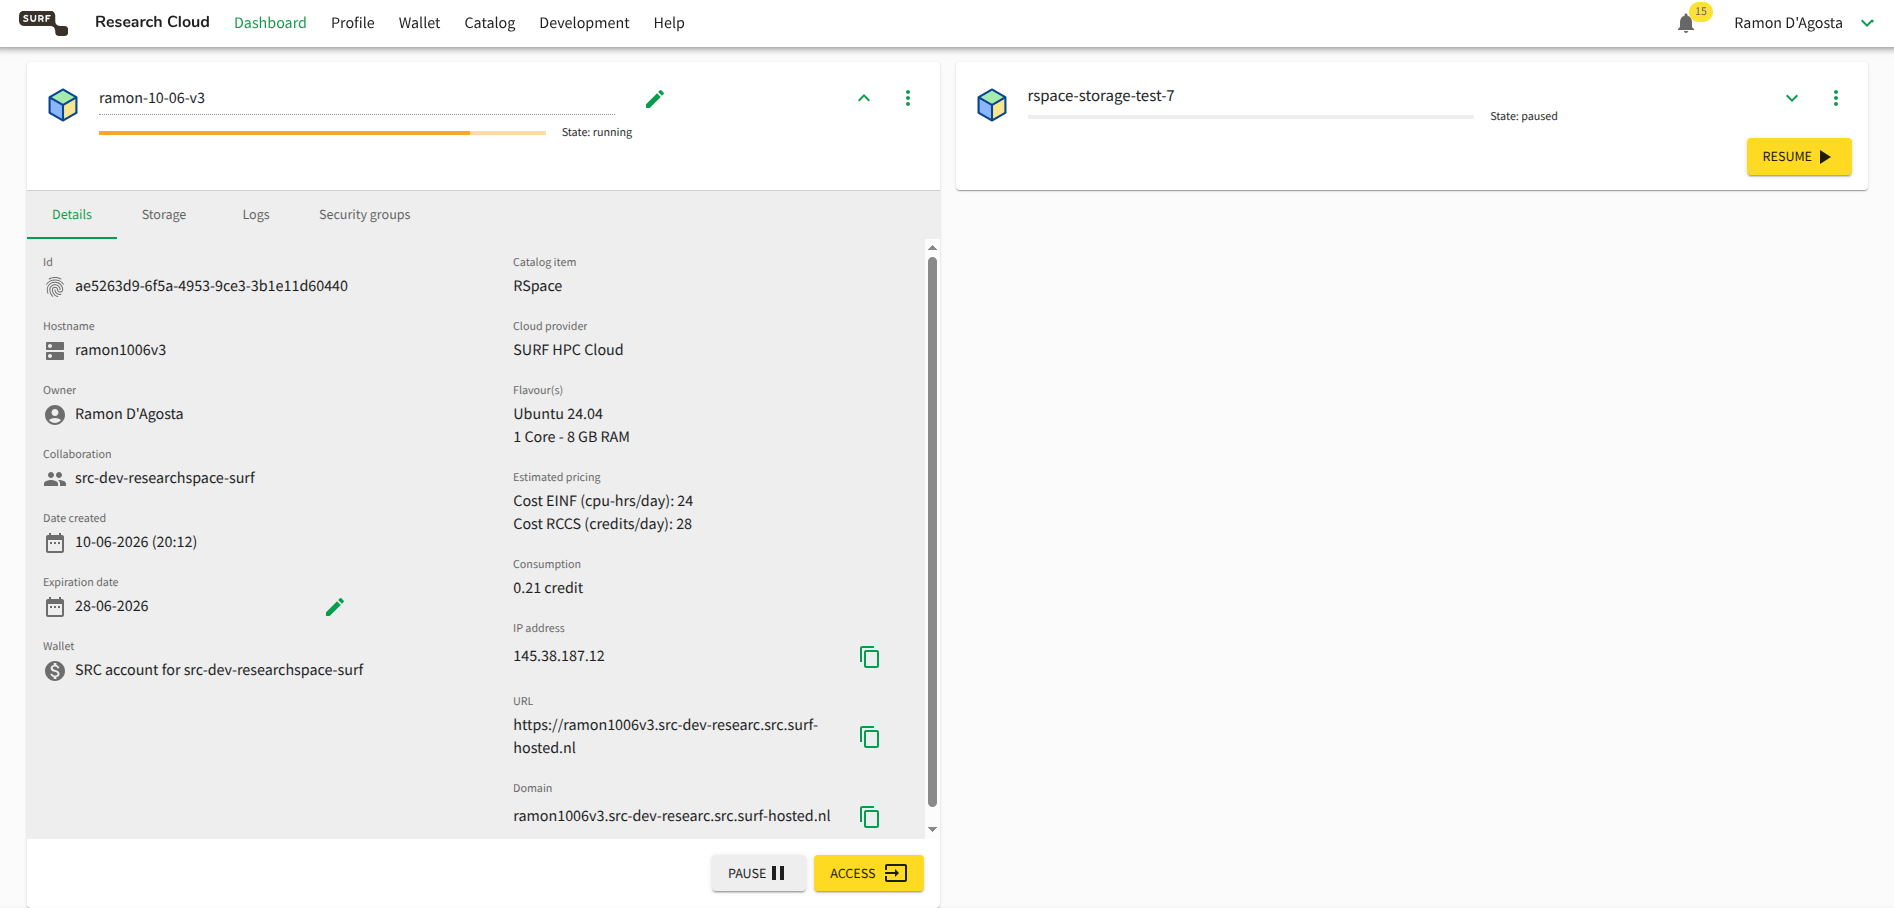Click the hostname ramon1006v3
The image size is (1894, 908).
120,350
